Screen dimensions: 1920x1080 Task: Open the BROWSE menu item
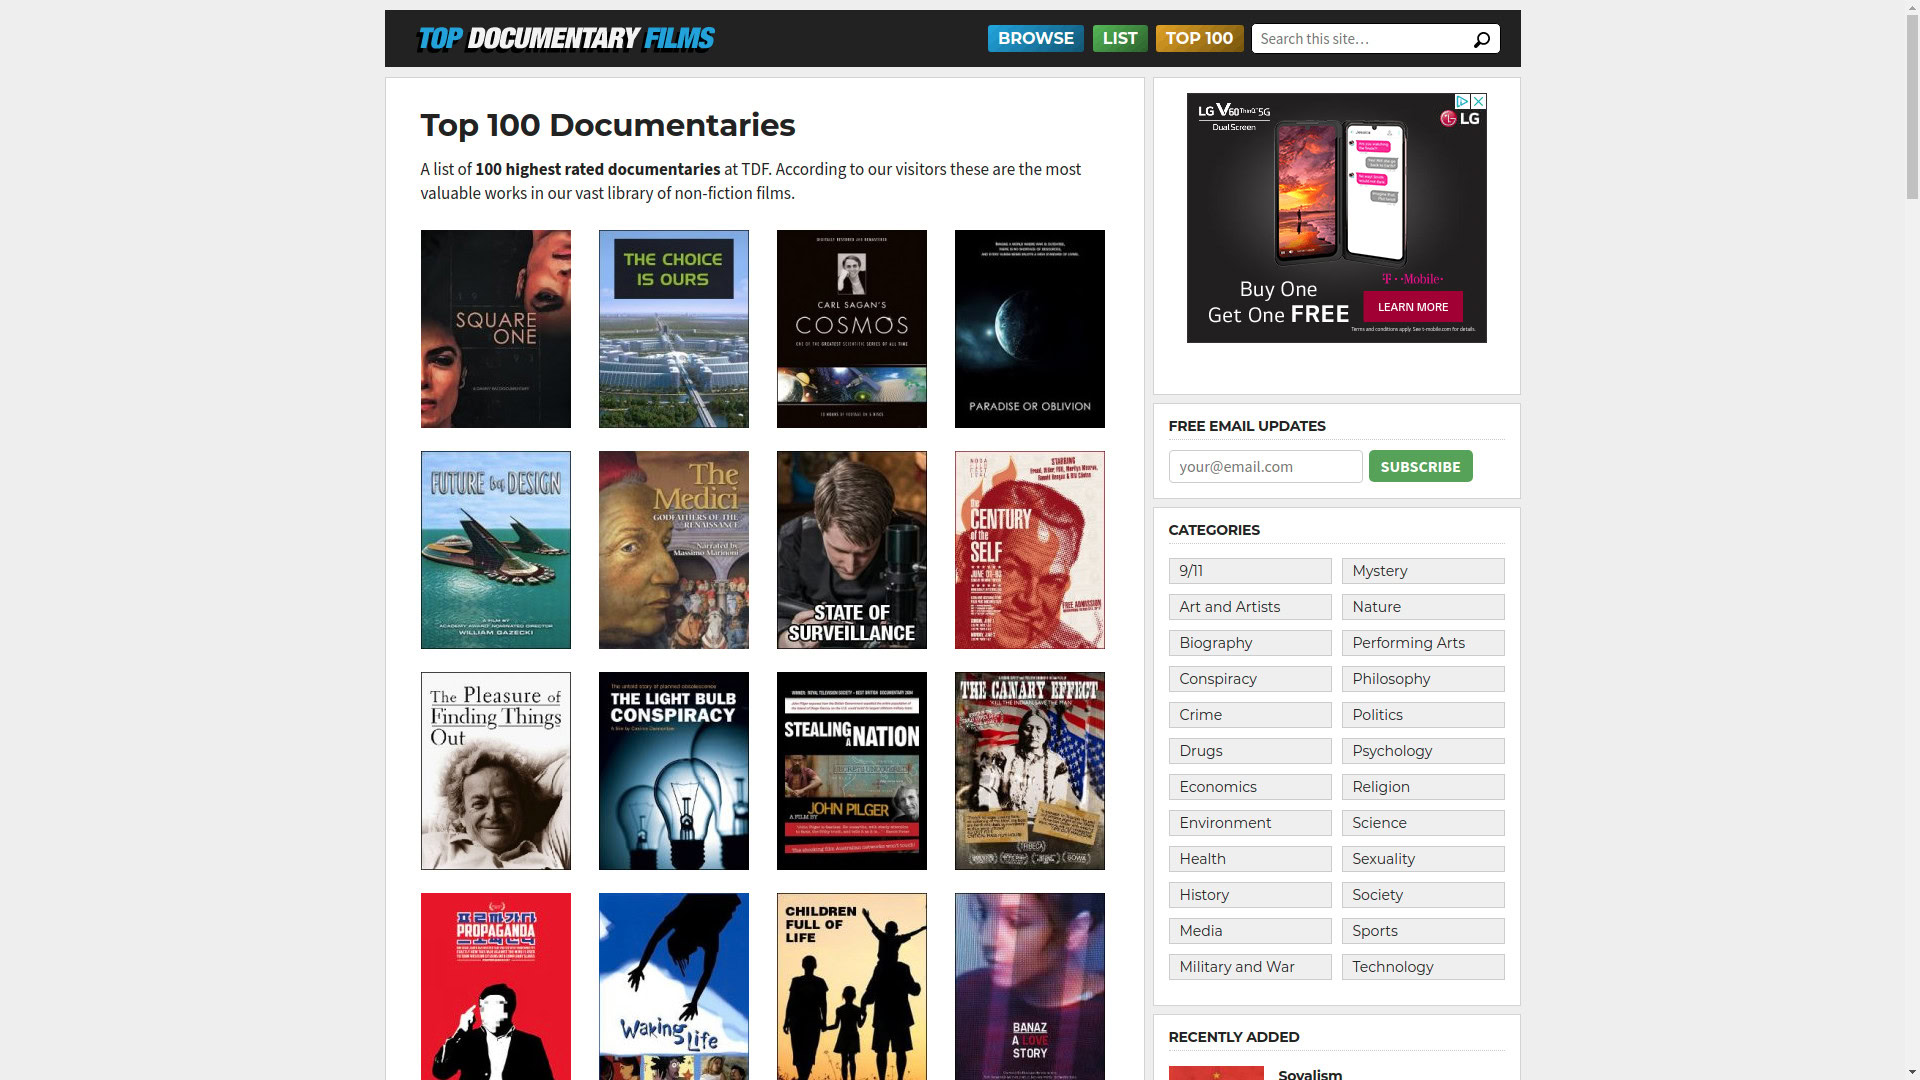point(1035,39)
